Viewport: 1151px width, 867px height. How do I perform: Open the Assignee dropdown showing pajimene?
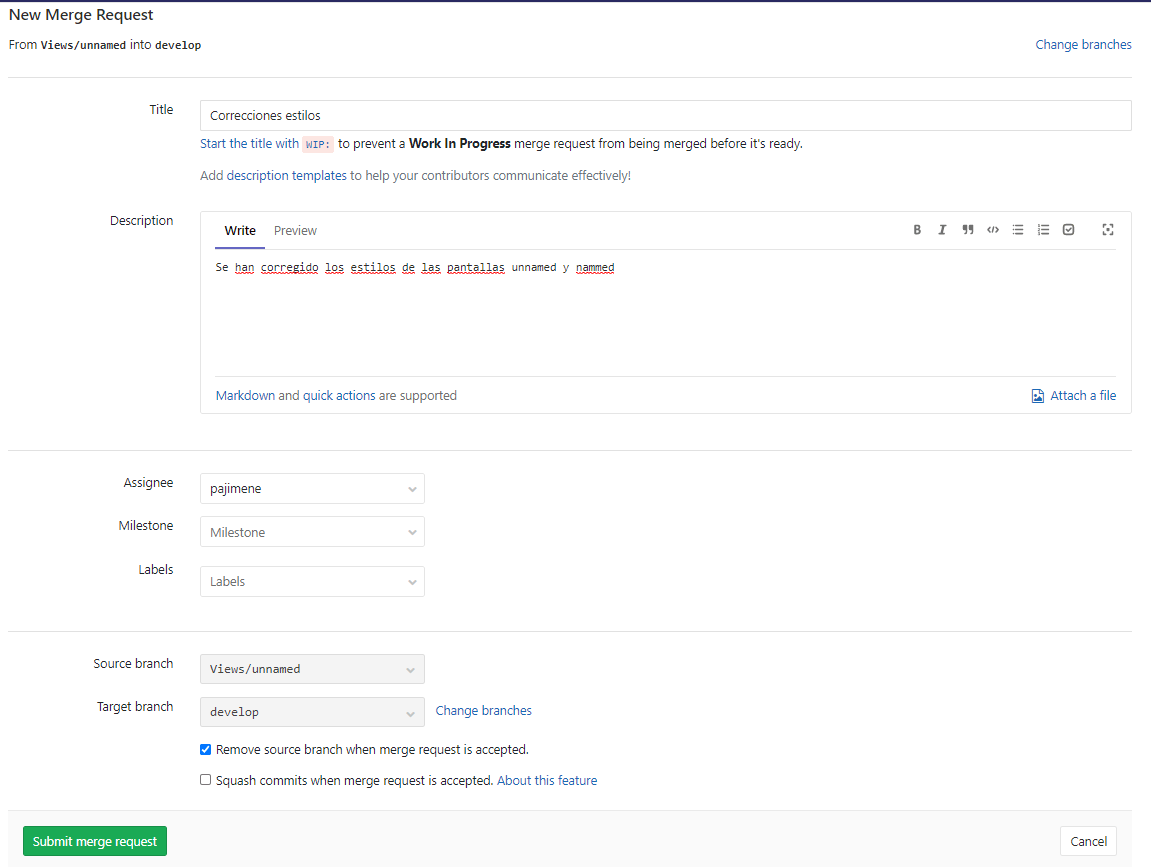[312, 488]
